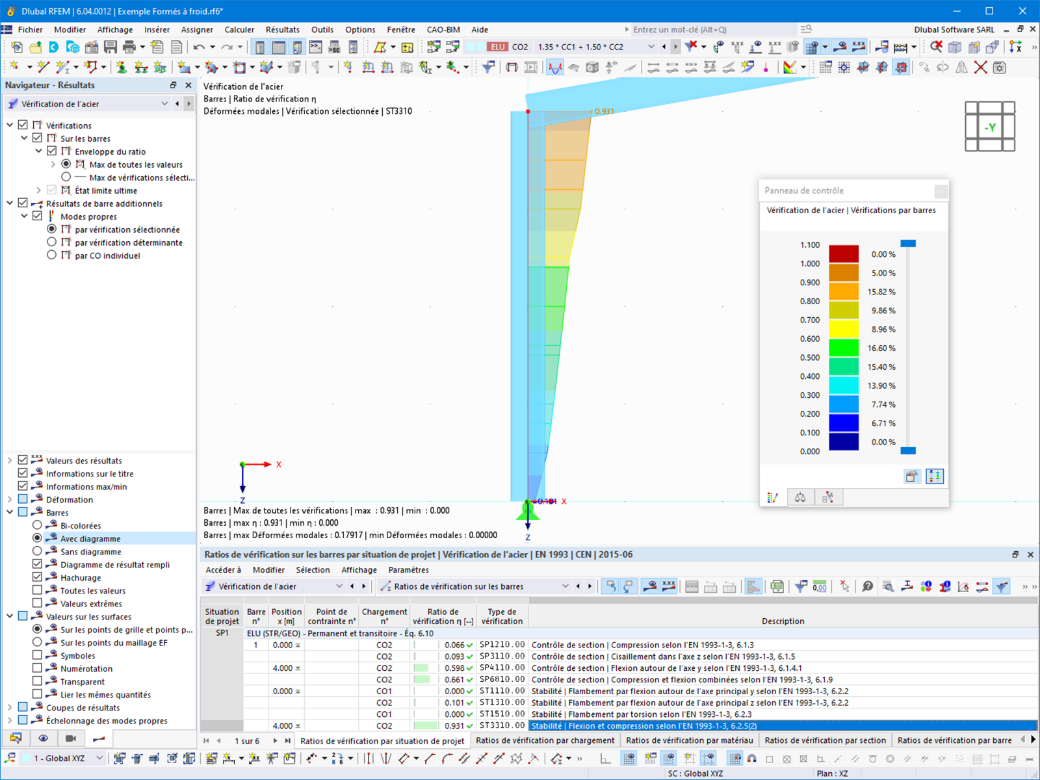Image resolution: width=1040 pixels, height=780 pixels.
Task: Open the Calculer menu
Action: click(239, 29)
